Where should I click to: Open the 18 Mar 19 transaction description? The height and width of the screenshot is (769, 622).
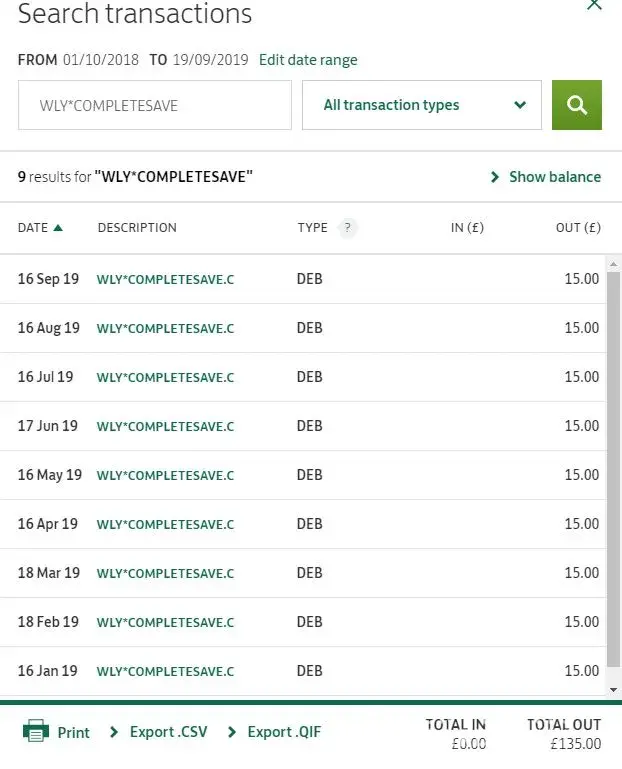coord(165,573)
